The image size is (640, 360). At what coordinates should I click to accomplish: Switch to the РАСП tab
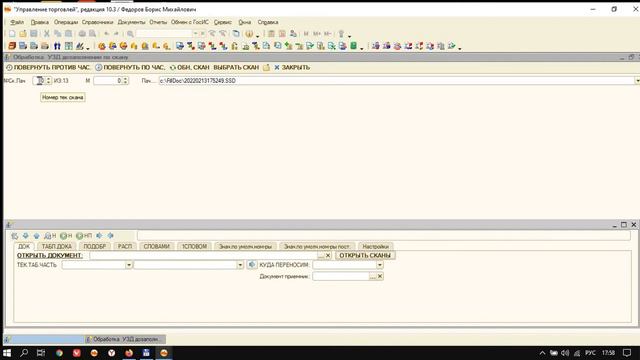125,247
